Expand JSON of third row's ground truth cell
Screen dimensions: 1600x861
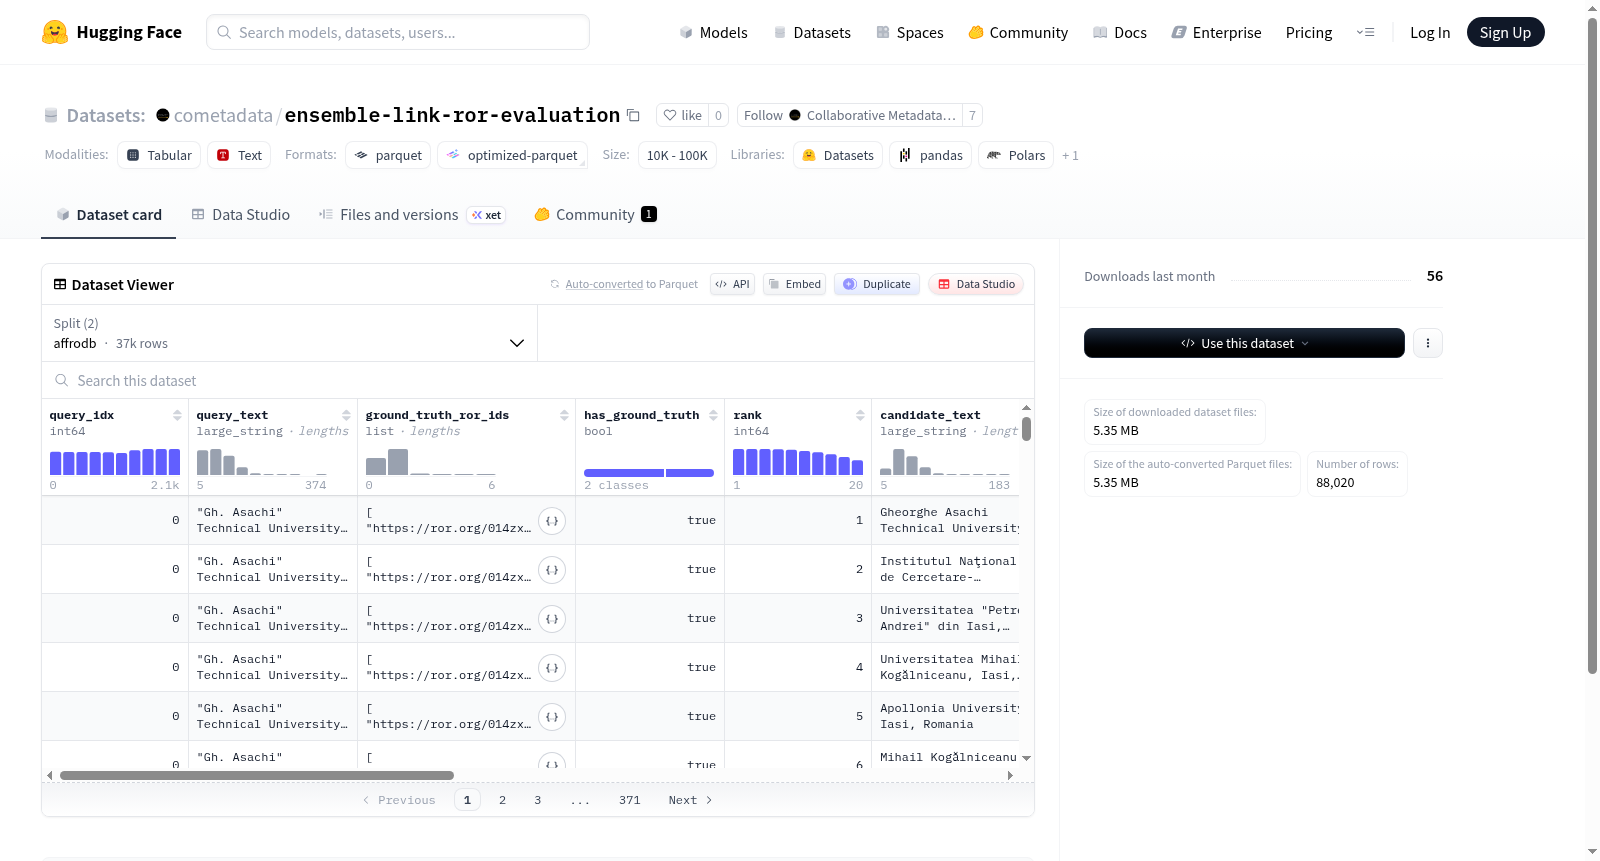click(x=552, y=619)
